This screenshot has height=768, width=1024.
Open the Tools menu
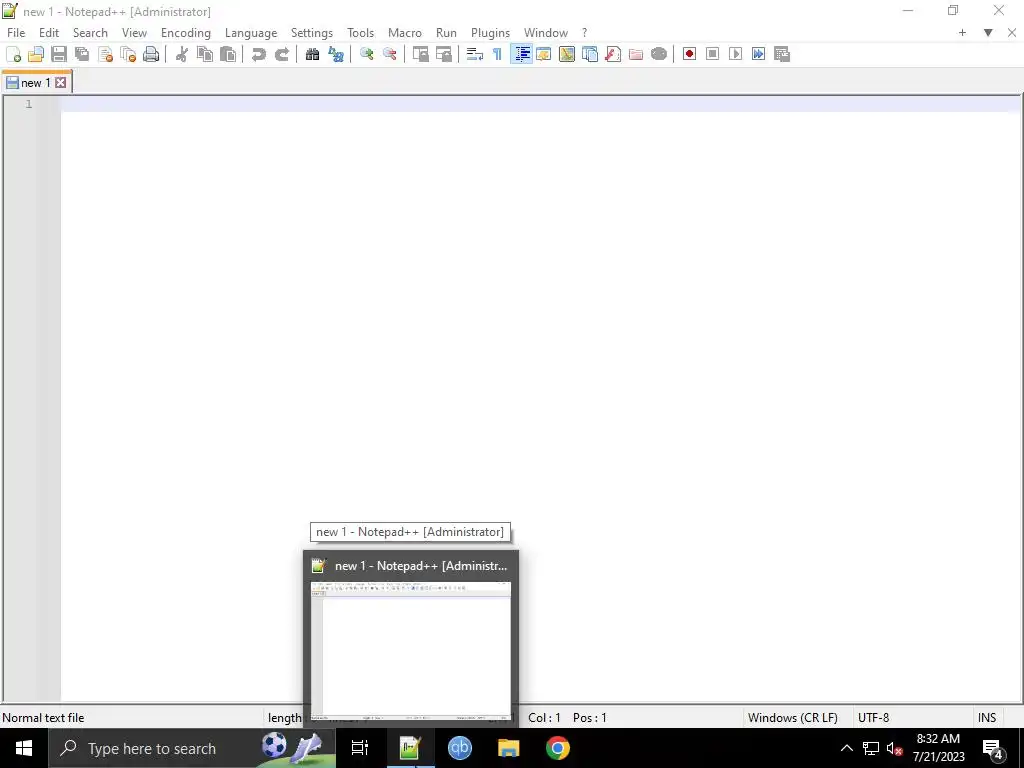click(x=360, y=33)
